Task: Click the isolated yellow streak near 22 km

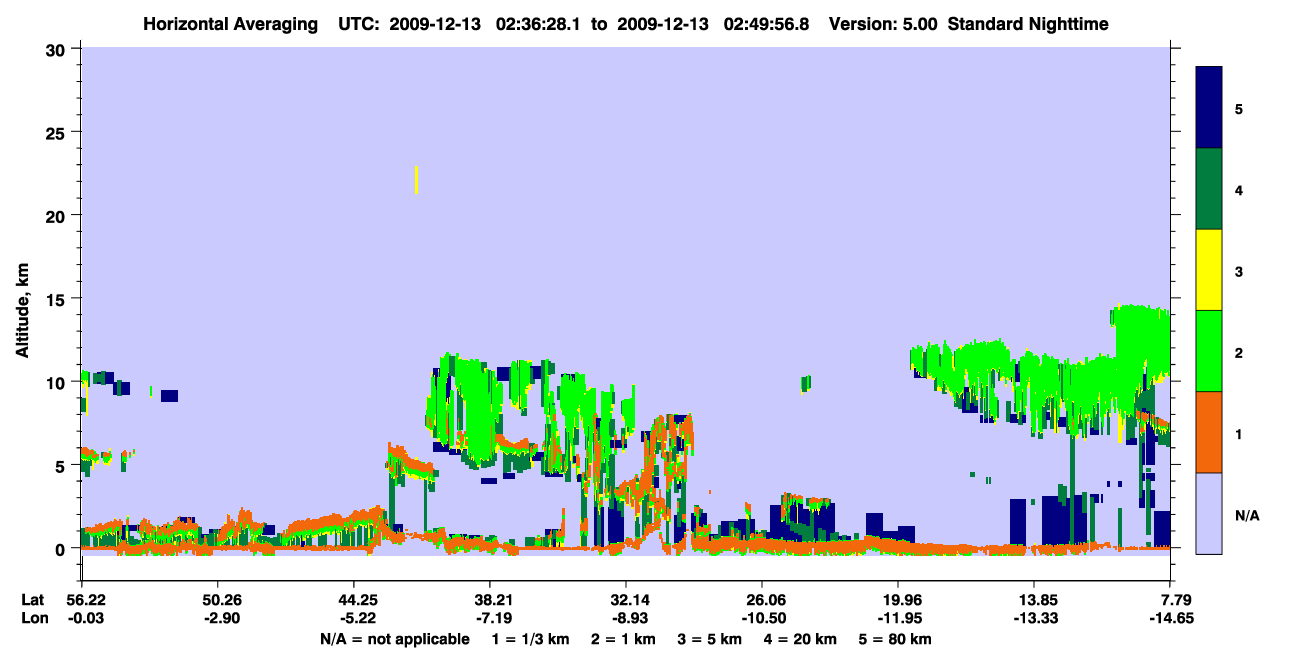Action: pyautogui.click(x=416, y=180)
